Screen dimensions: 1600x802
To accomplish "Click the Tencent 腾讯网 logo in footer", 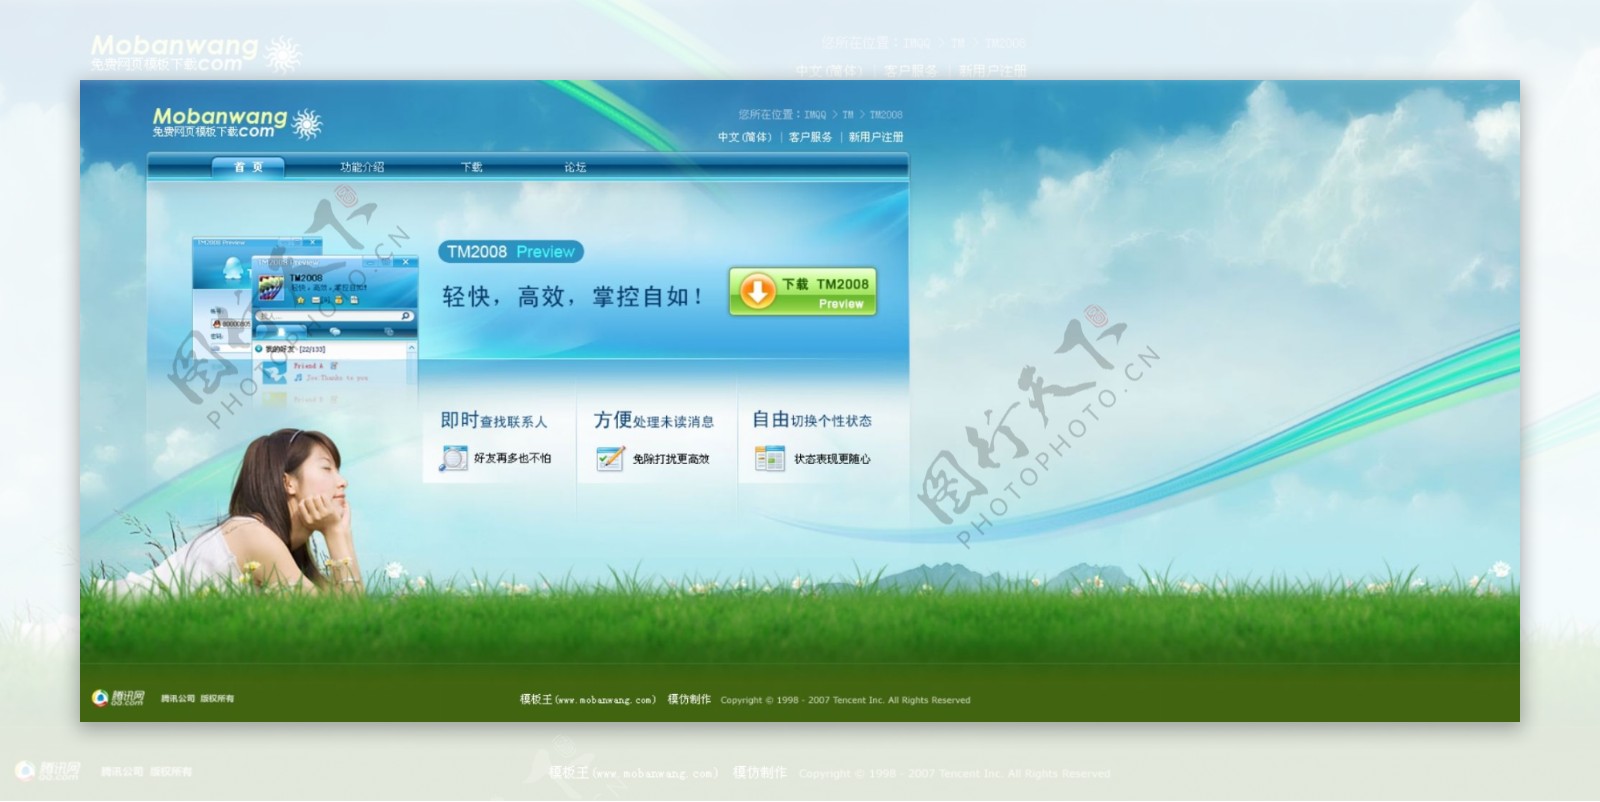I will pos(119,698).
